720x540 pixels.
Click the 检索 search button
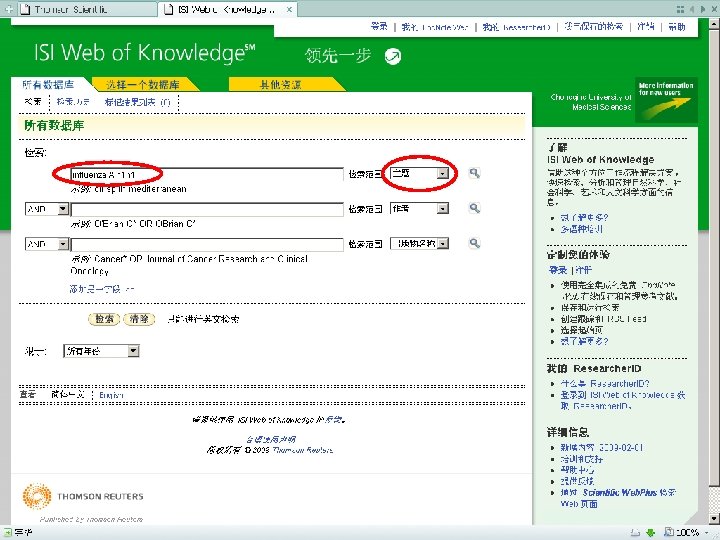click(104, 319)
